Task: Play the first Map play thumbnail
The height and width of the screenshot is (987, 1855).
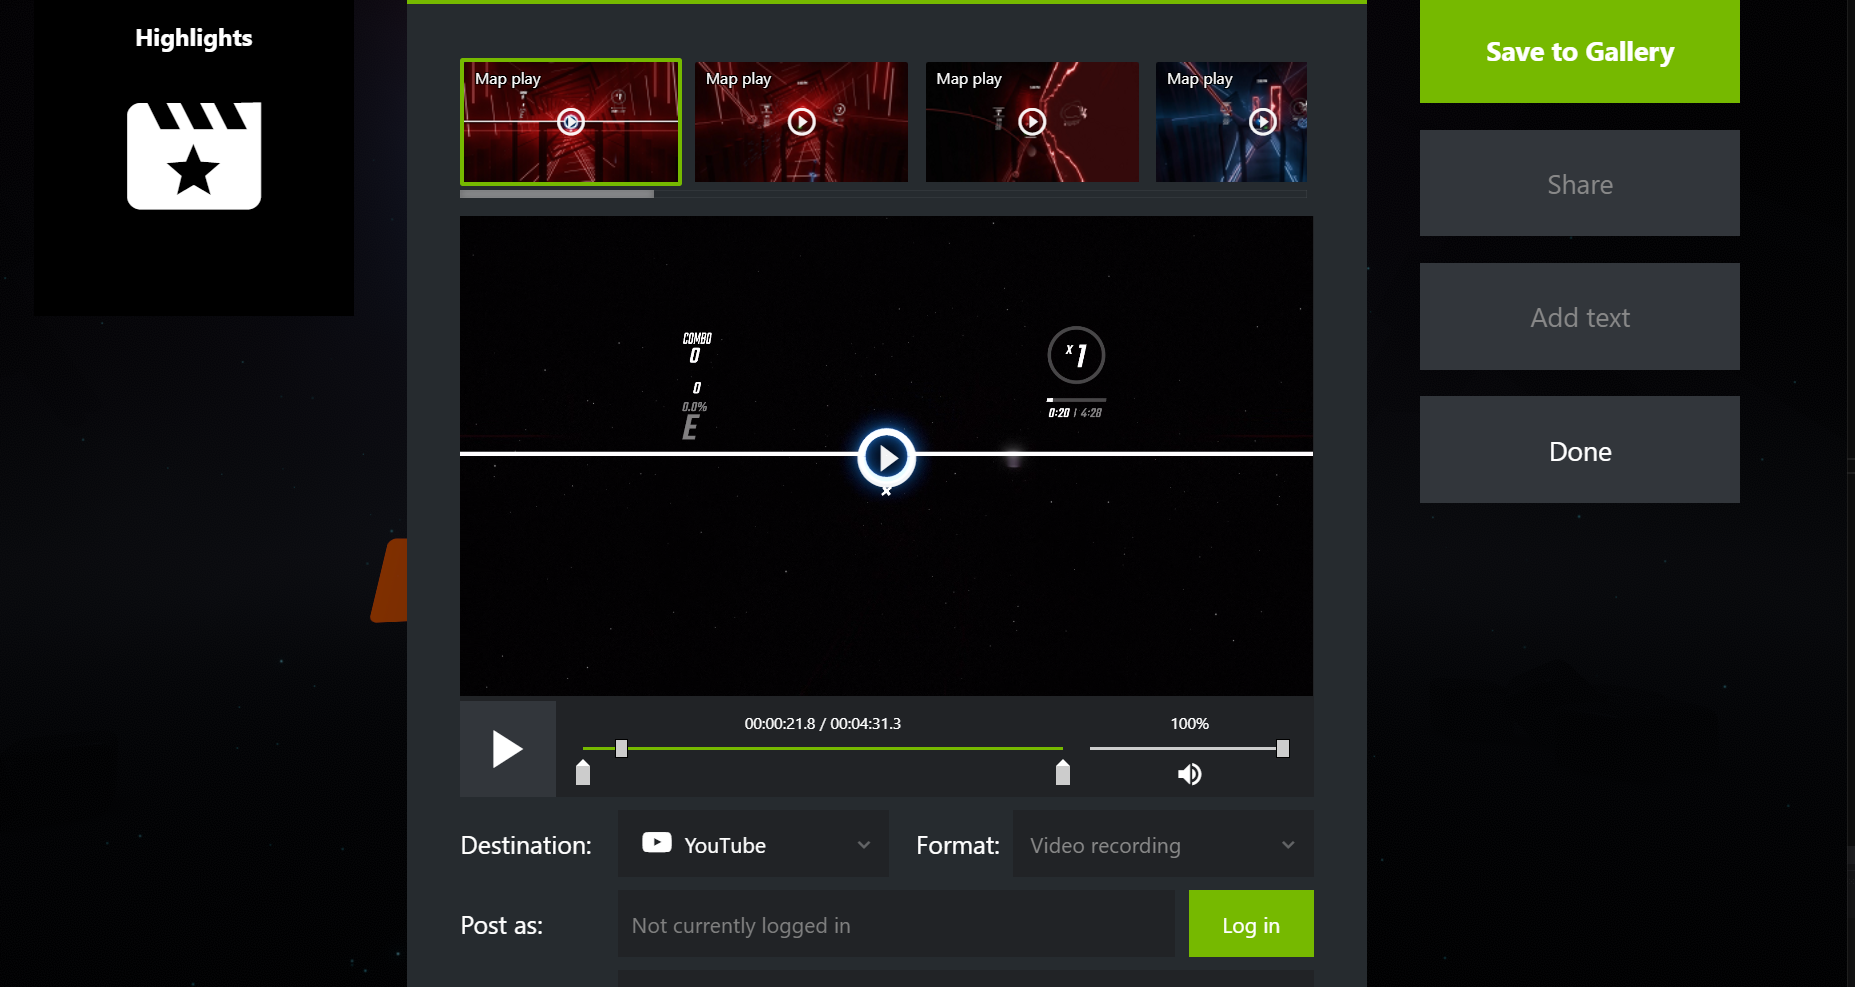Action: click(x=570, y=122)
